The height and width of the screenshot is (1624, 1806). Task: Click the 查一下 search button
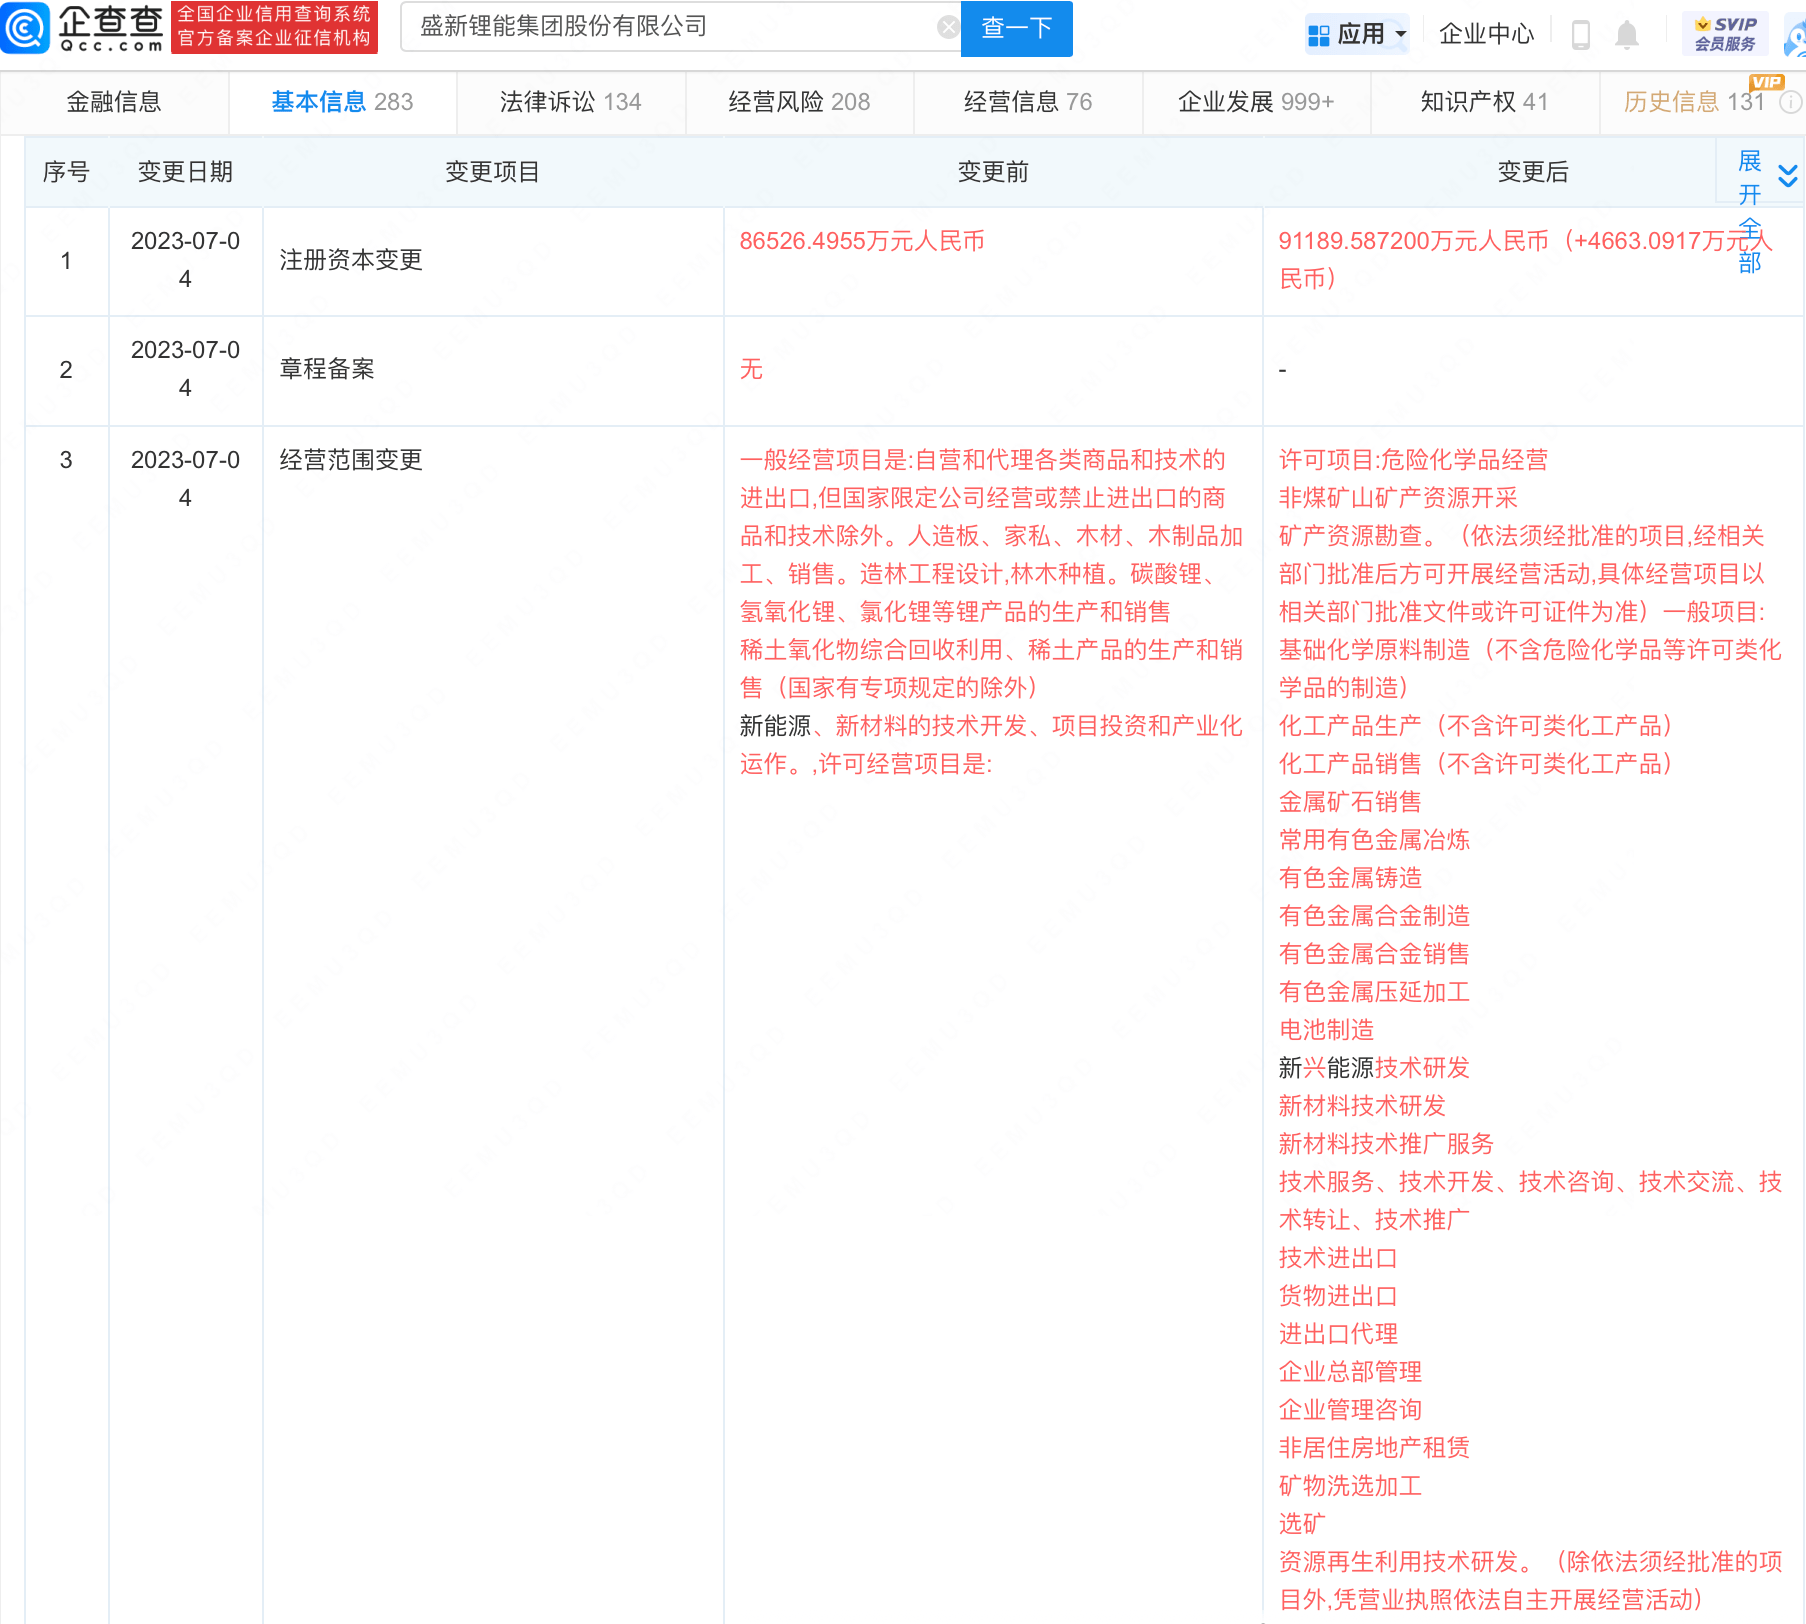pyautogui.click(x=1016, y=28)
